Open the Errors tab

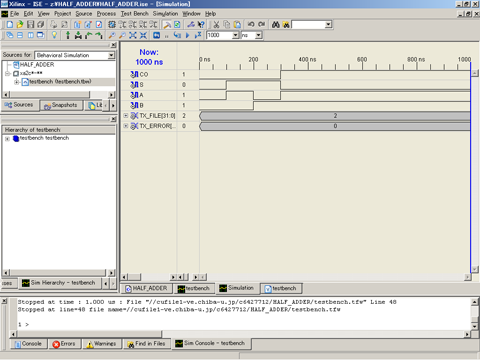[x=64, y=344]
